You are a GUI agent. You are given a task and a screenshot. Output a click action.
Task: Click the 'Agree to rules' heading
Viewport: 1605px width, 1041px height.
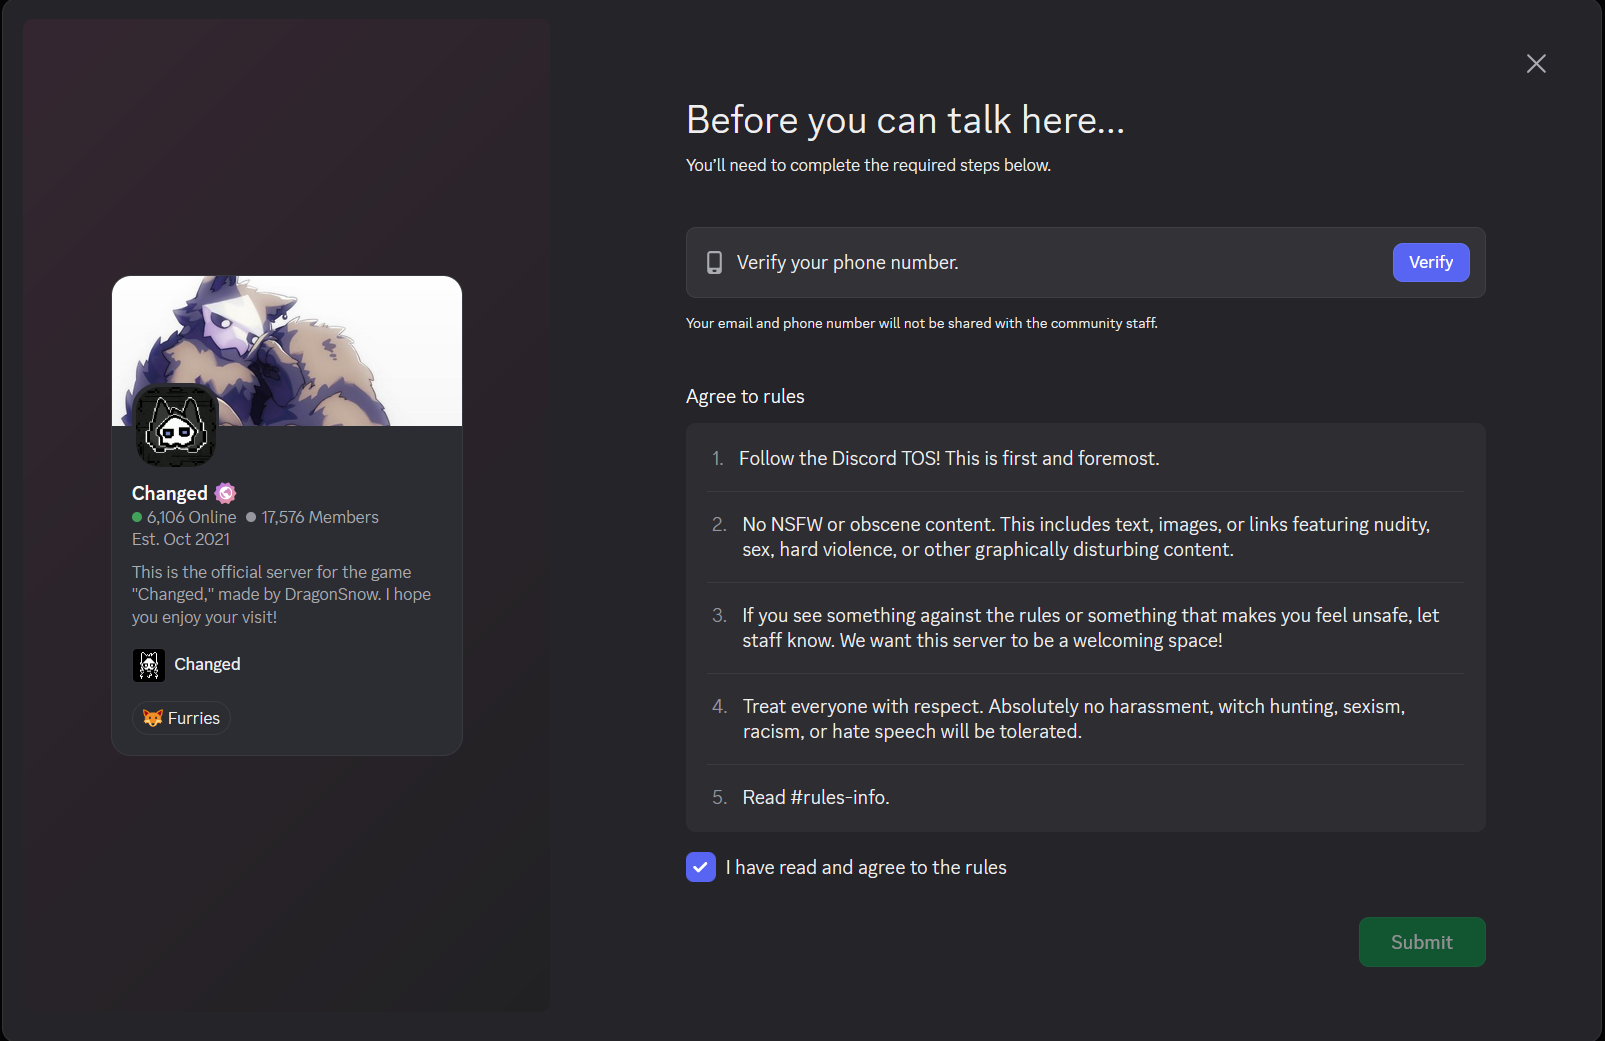[x=745, y=396]
